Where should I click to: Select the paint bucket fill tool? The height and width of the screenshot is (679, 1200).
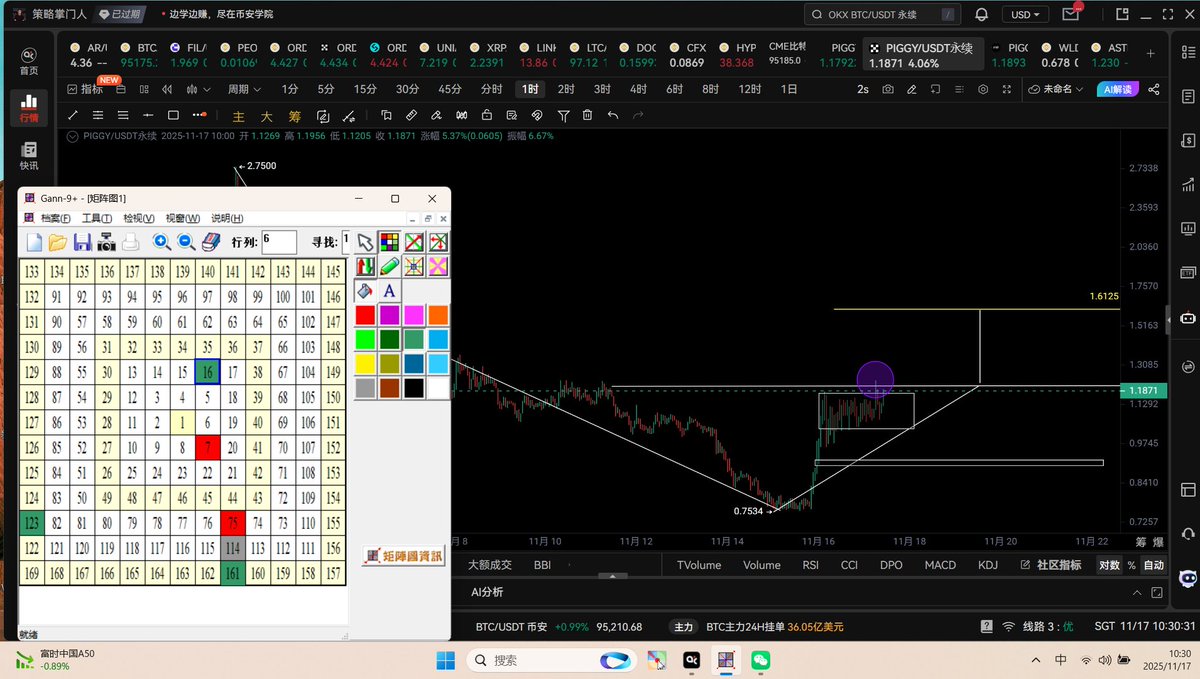[x=365, y=291]
